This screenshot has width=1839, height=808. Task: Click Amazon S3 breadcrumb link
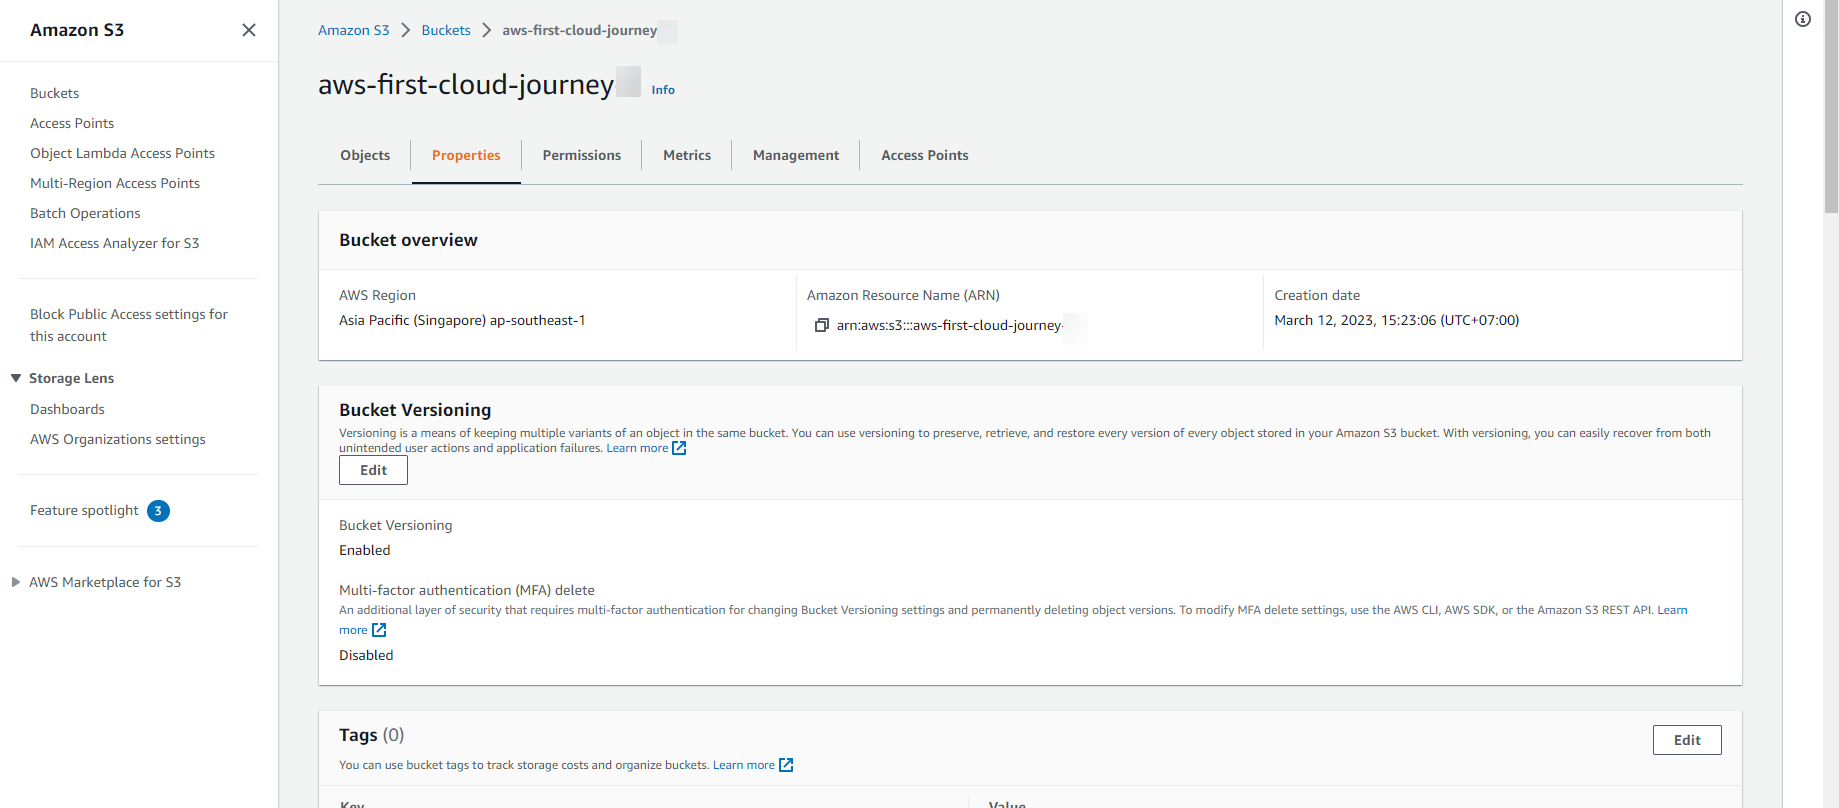[x=353, y=30]
